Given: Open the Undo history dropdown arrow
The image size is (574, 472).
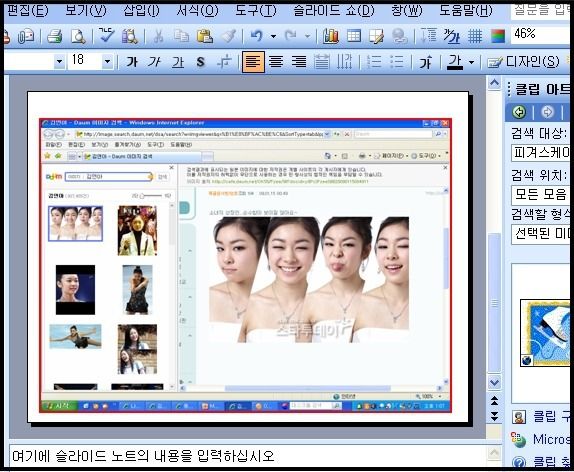Looking at the screenshot, I should tap(273, 36).
